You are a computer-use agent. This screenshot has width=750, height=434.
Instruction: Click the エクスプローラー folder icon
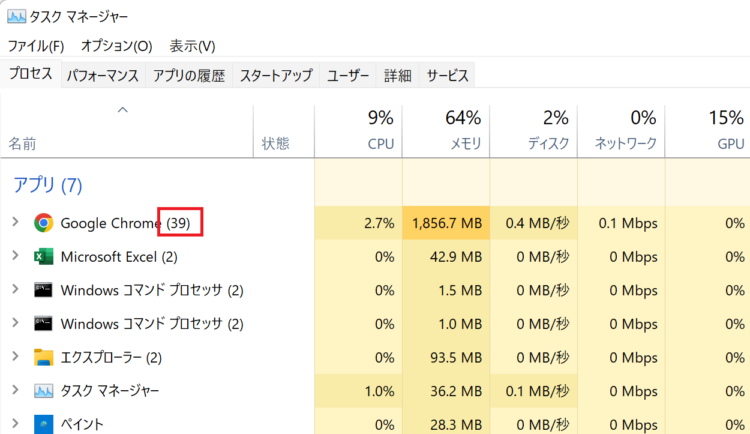(44, 357)
